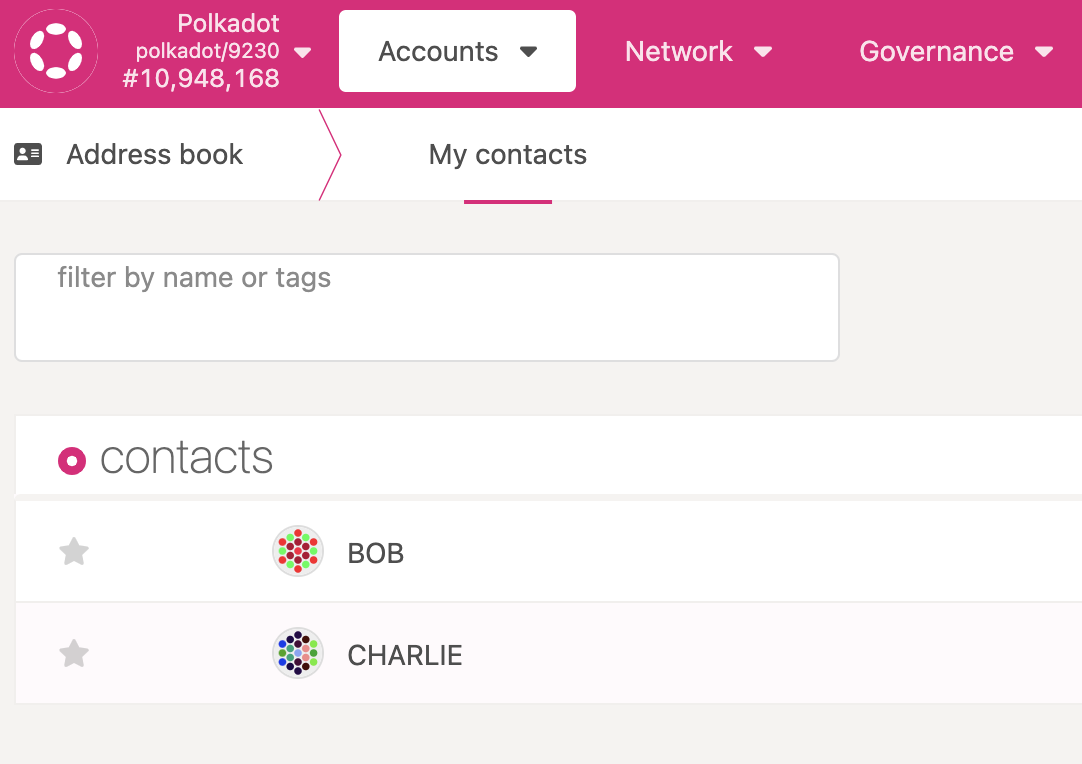Click the Polkadot network logo

[55, 51]
